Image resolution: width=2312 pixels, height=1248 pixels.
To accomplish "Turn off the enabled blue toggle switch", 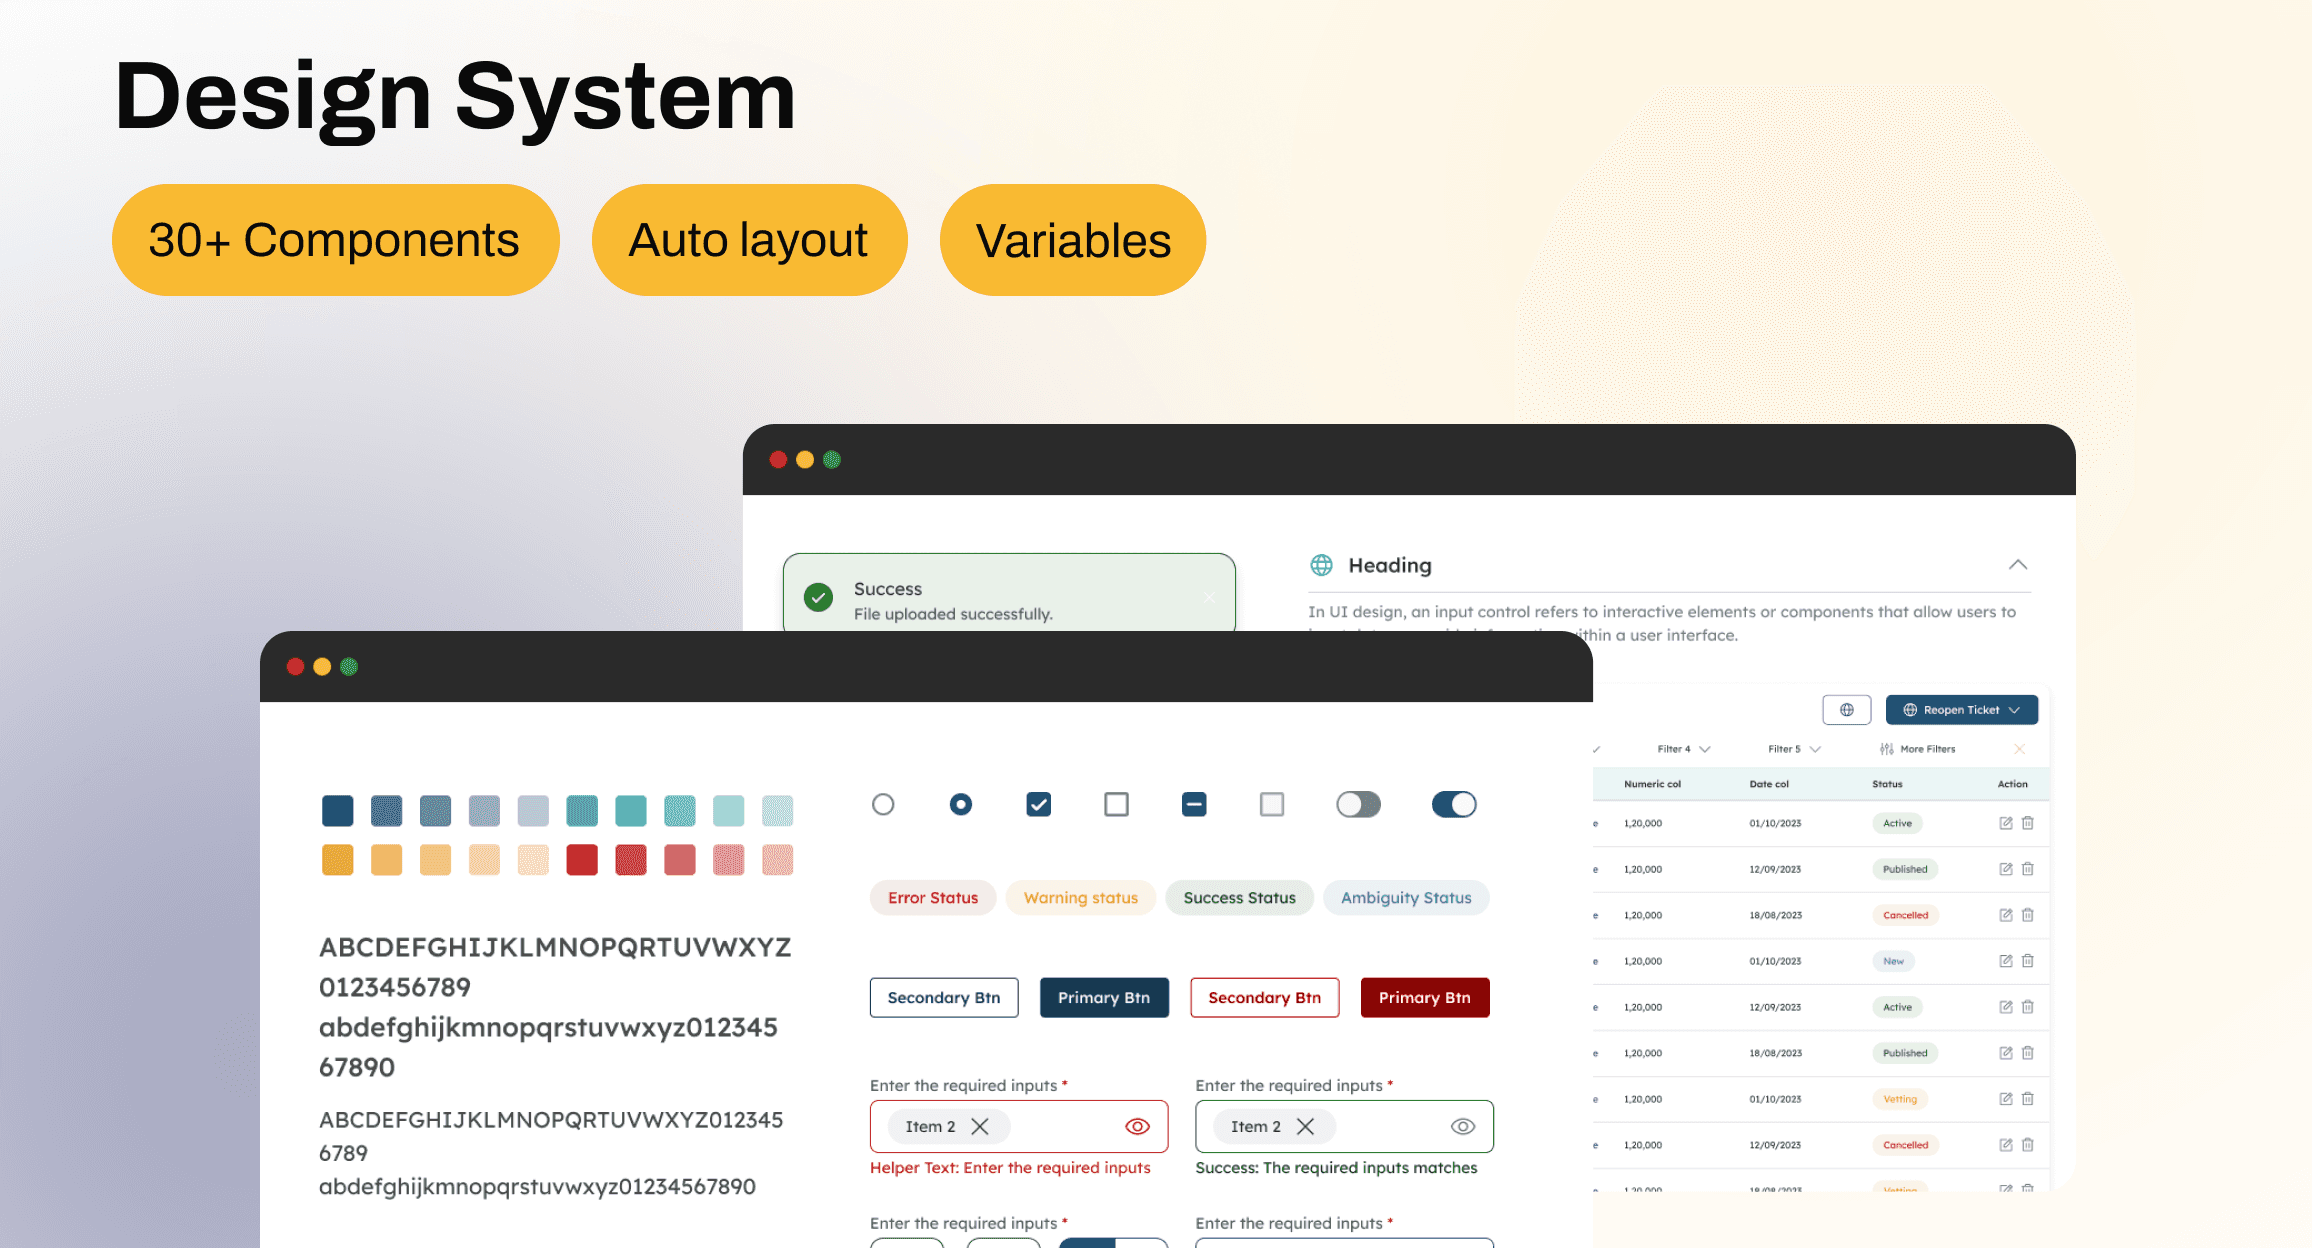I will tap(1454, 804).
